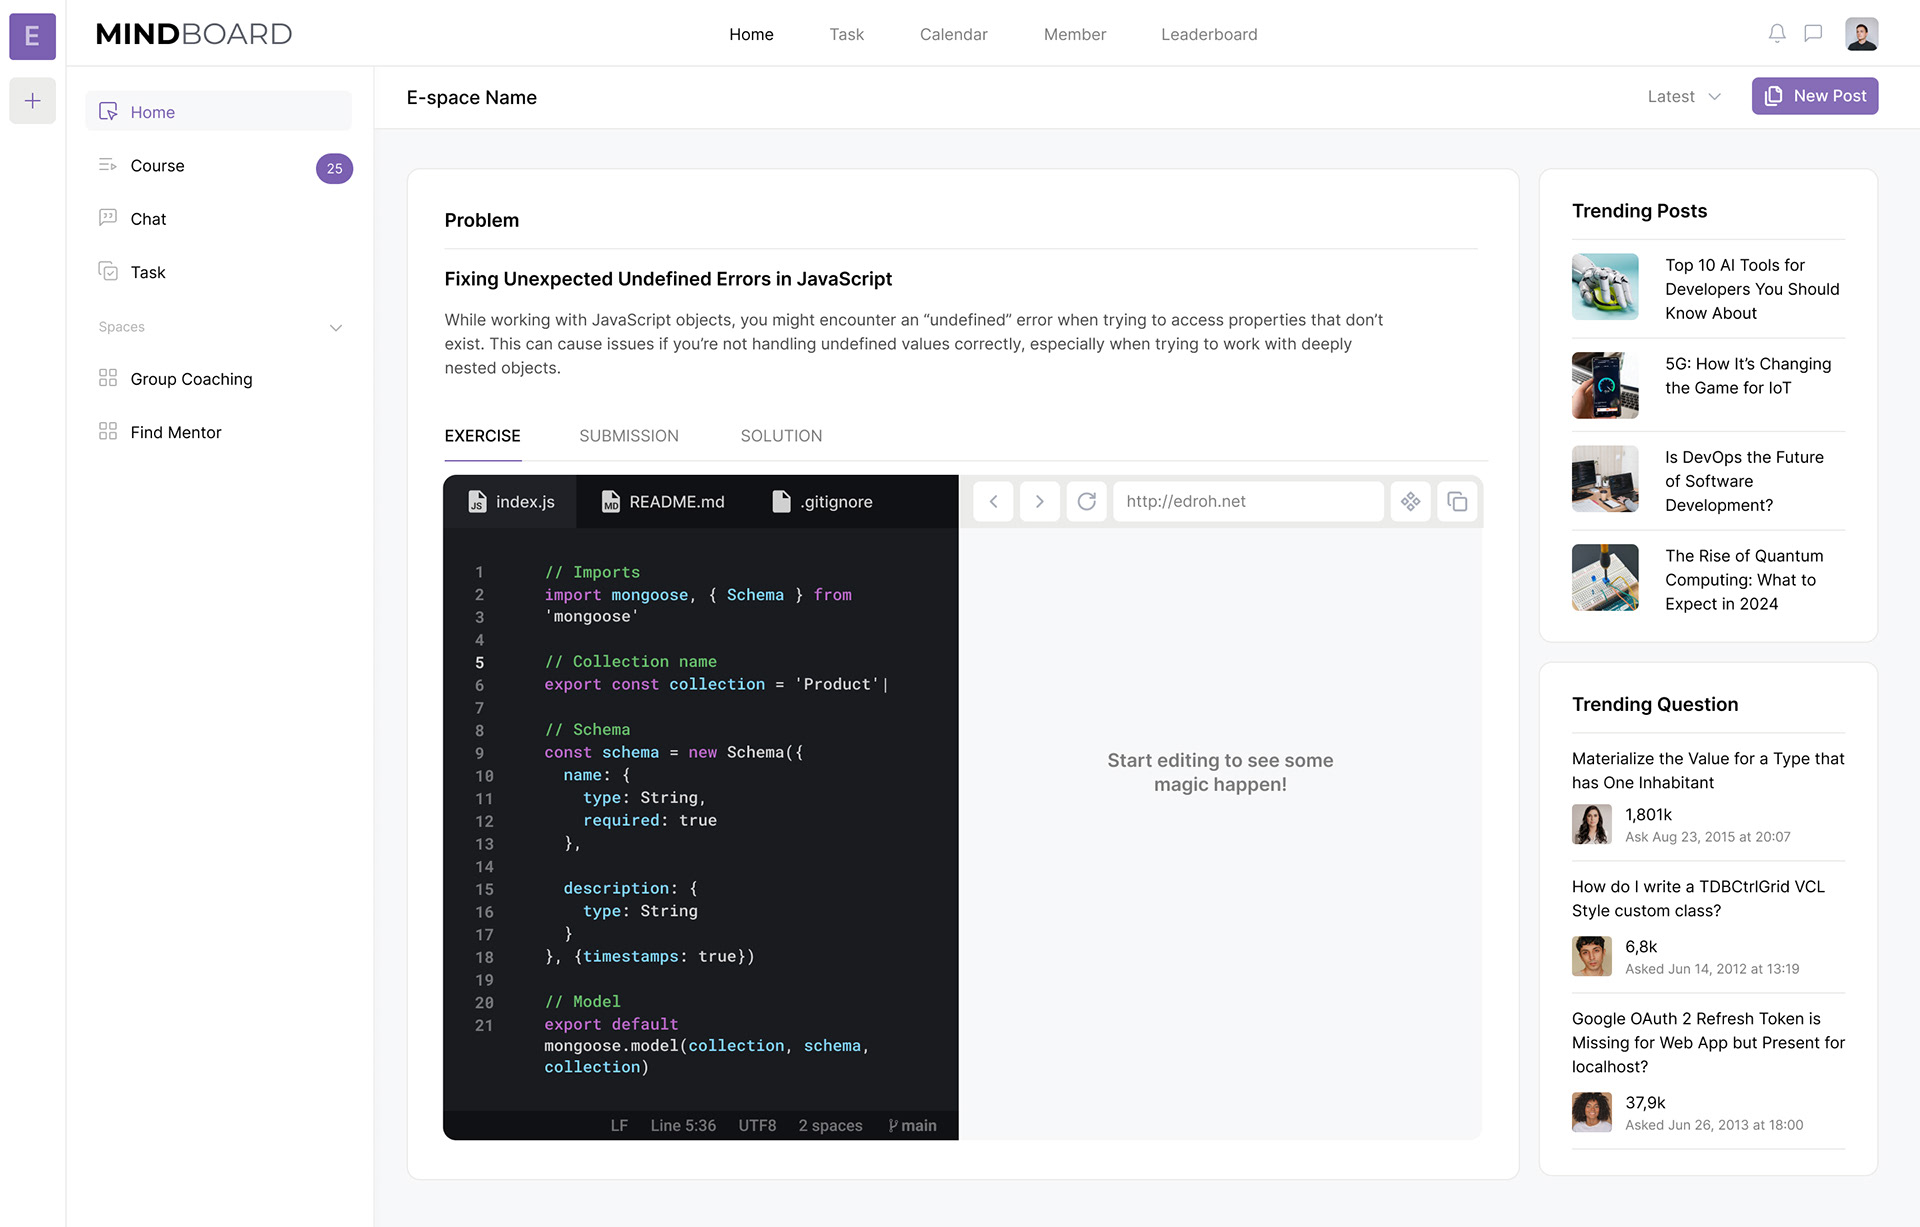Click the index.js file icon
Screen dimensions: 1920x1227
pos(477,501)
